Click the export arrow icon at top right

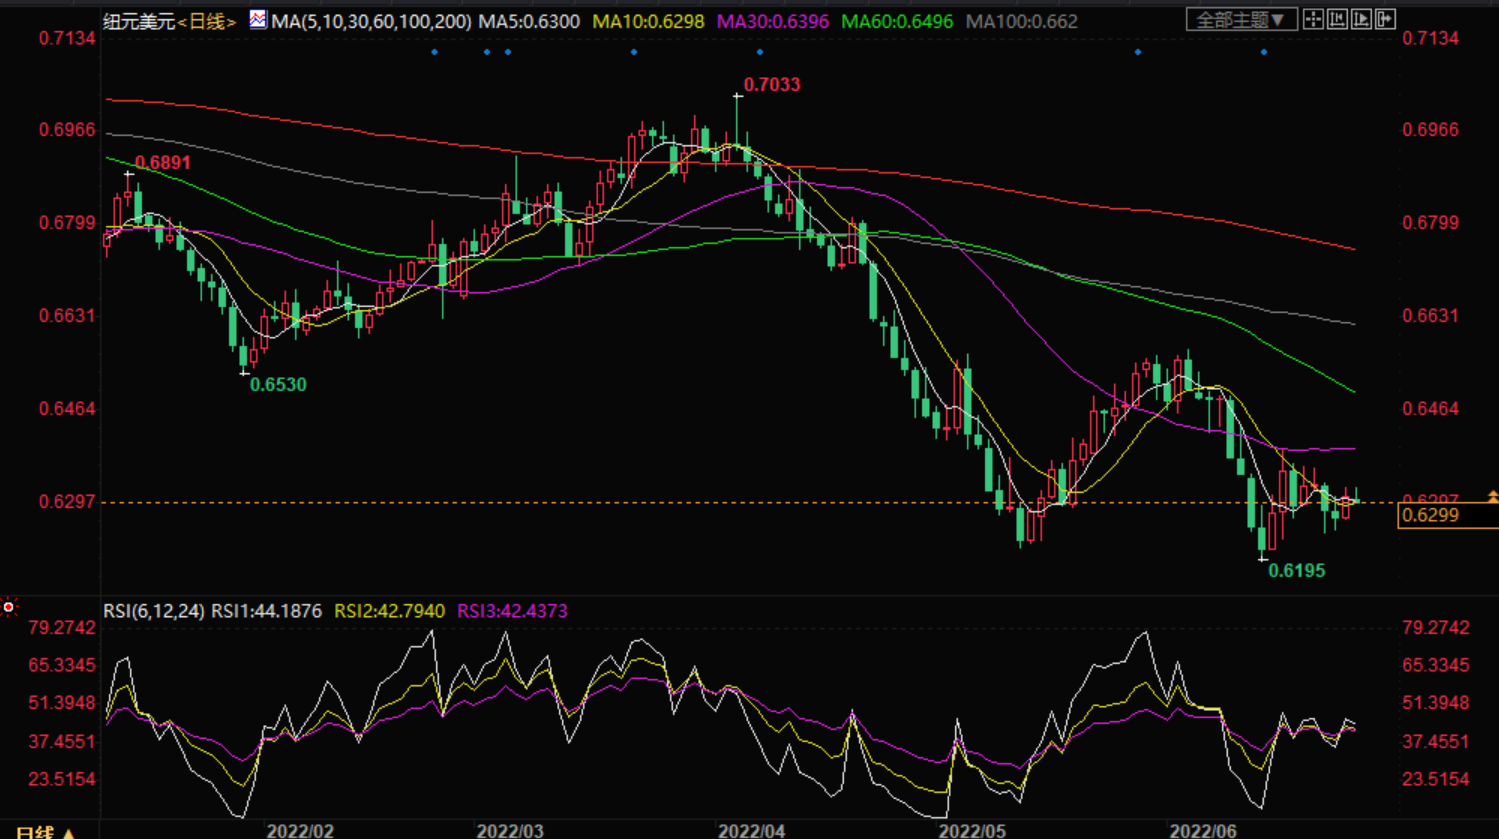1385,19
